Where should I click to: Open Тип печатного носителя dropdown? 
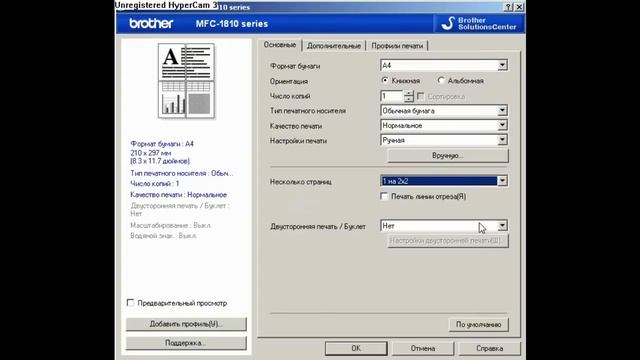tap(444, 111)
